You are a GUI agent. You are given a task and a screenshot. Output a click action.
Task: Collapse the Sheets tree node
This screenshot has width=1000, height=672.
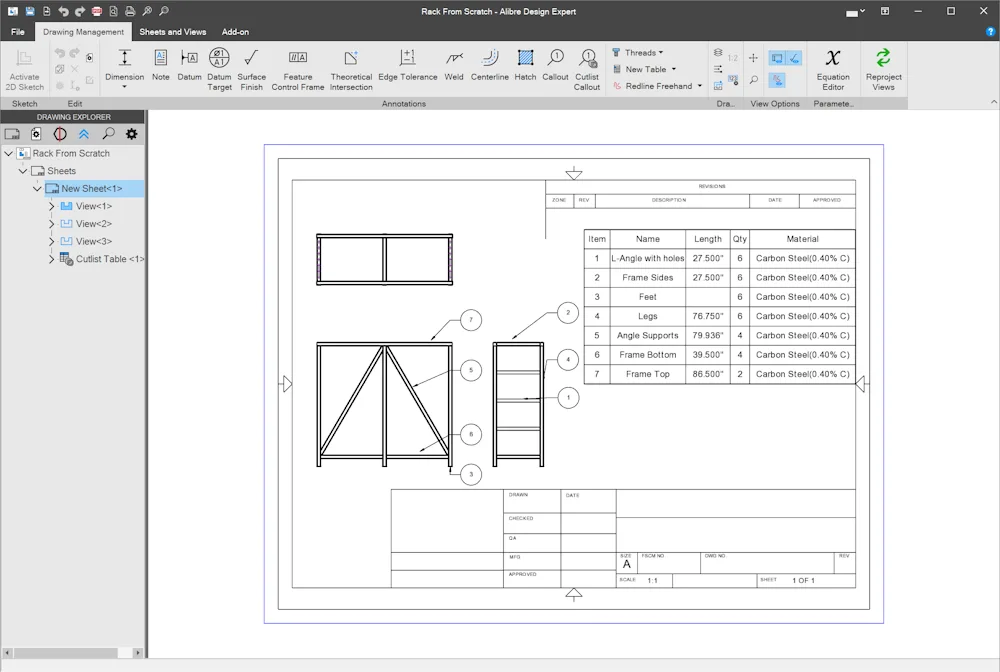tap(23, 171)
